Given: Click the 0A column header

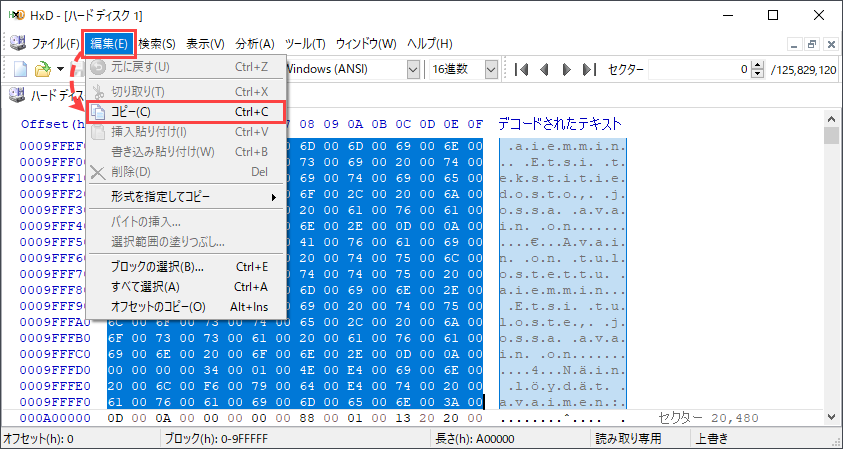Looking at the screenshot, I should click(x=355, y=124).
